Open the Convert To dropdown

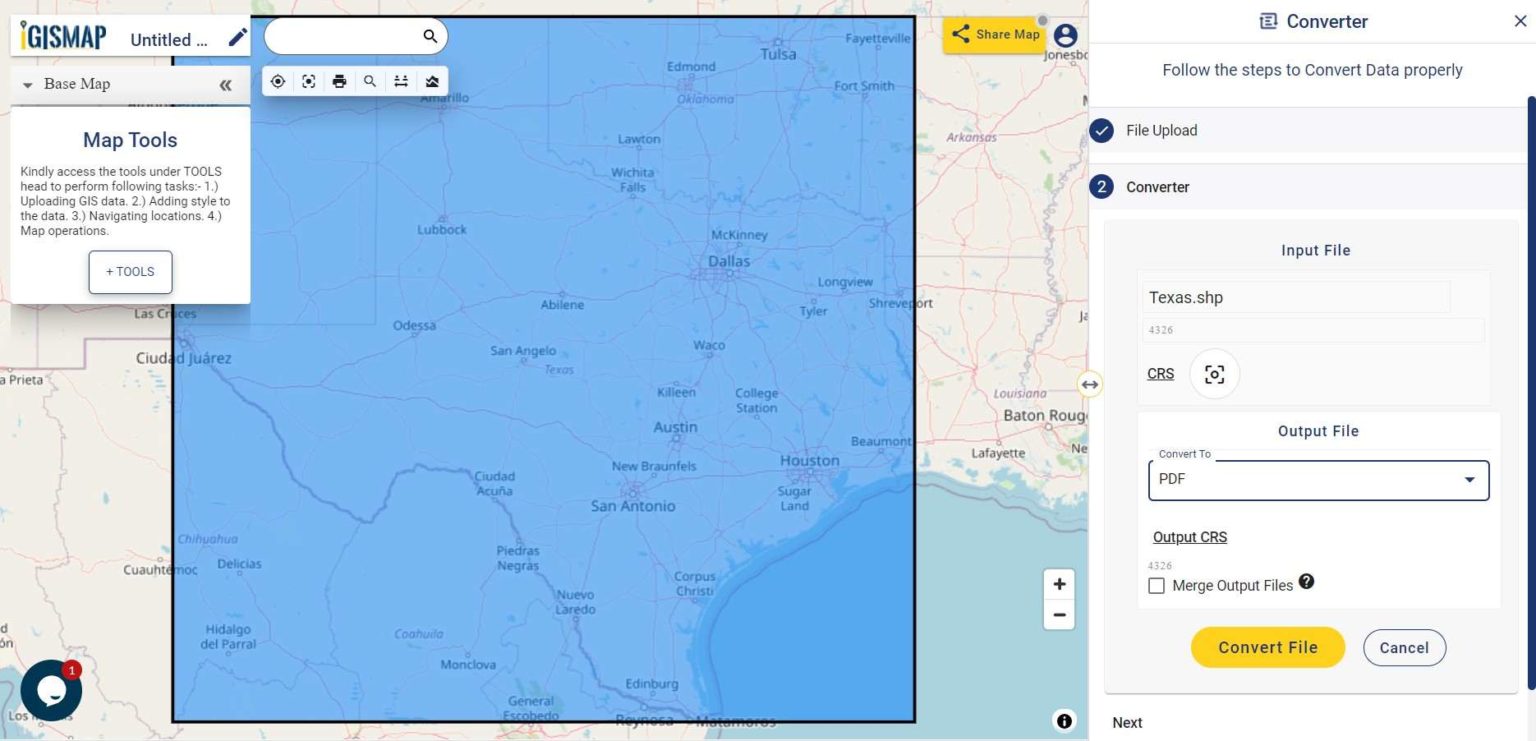1318,480
